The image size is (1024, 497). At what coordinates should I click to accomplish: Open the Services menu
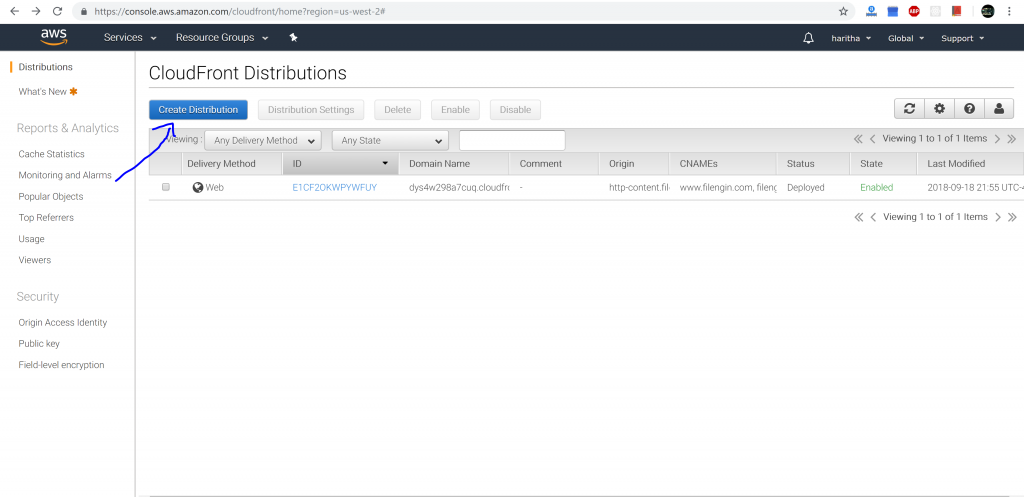(x=130, y=38)
